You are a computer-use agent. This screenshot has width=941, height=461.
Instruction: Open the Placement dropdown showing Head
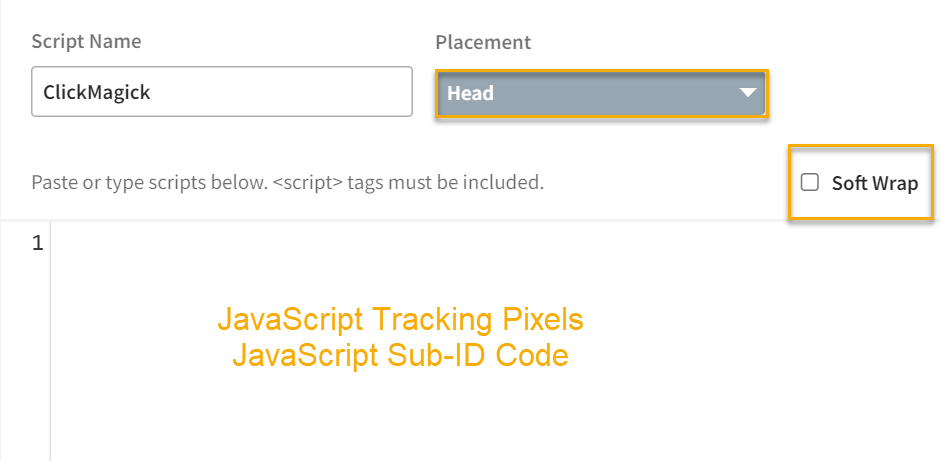[x=600, y=93]
